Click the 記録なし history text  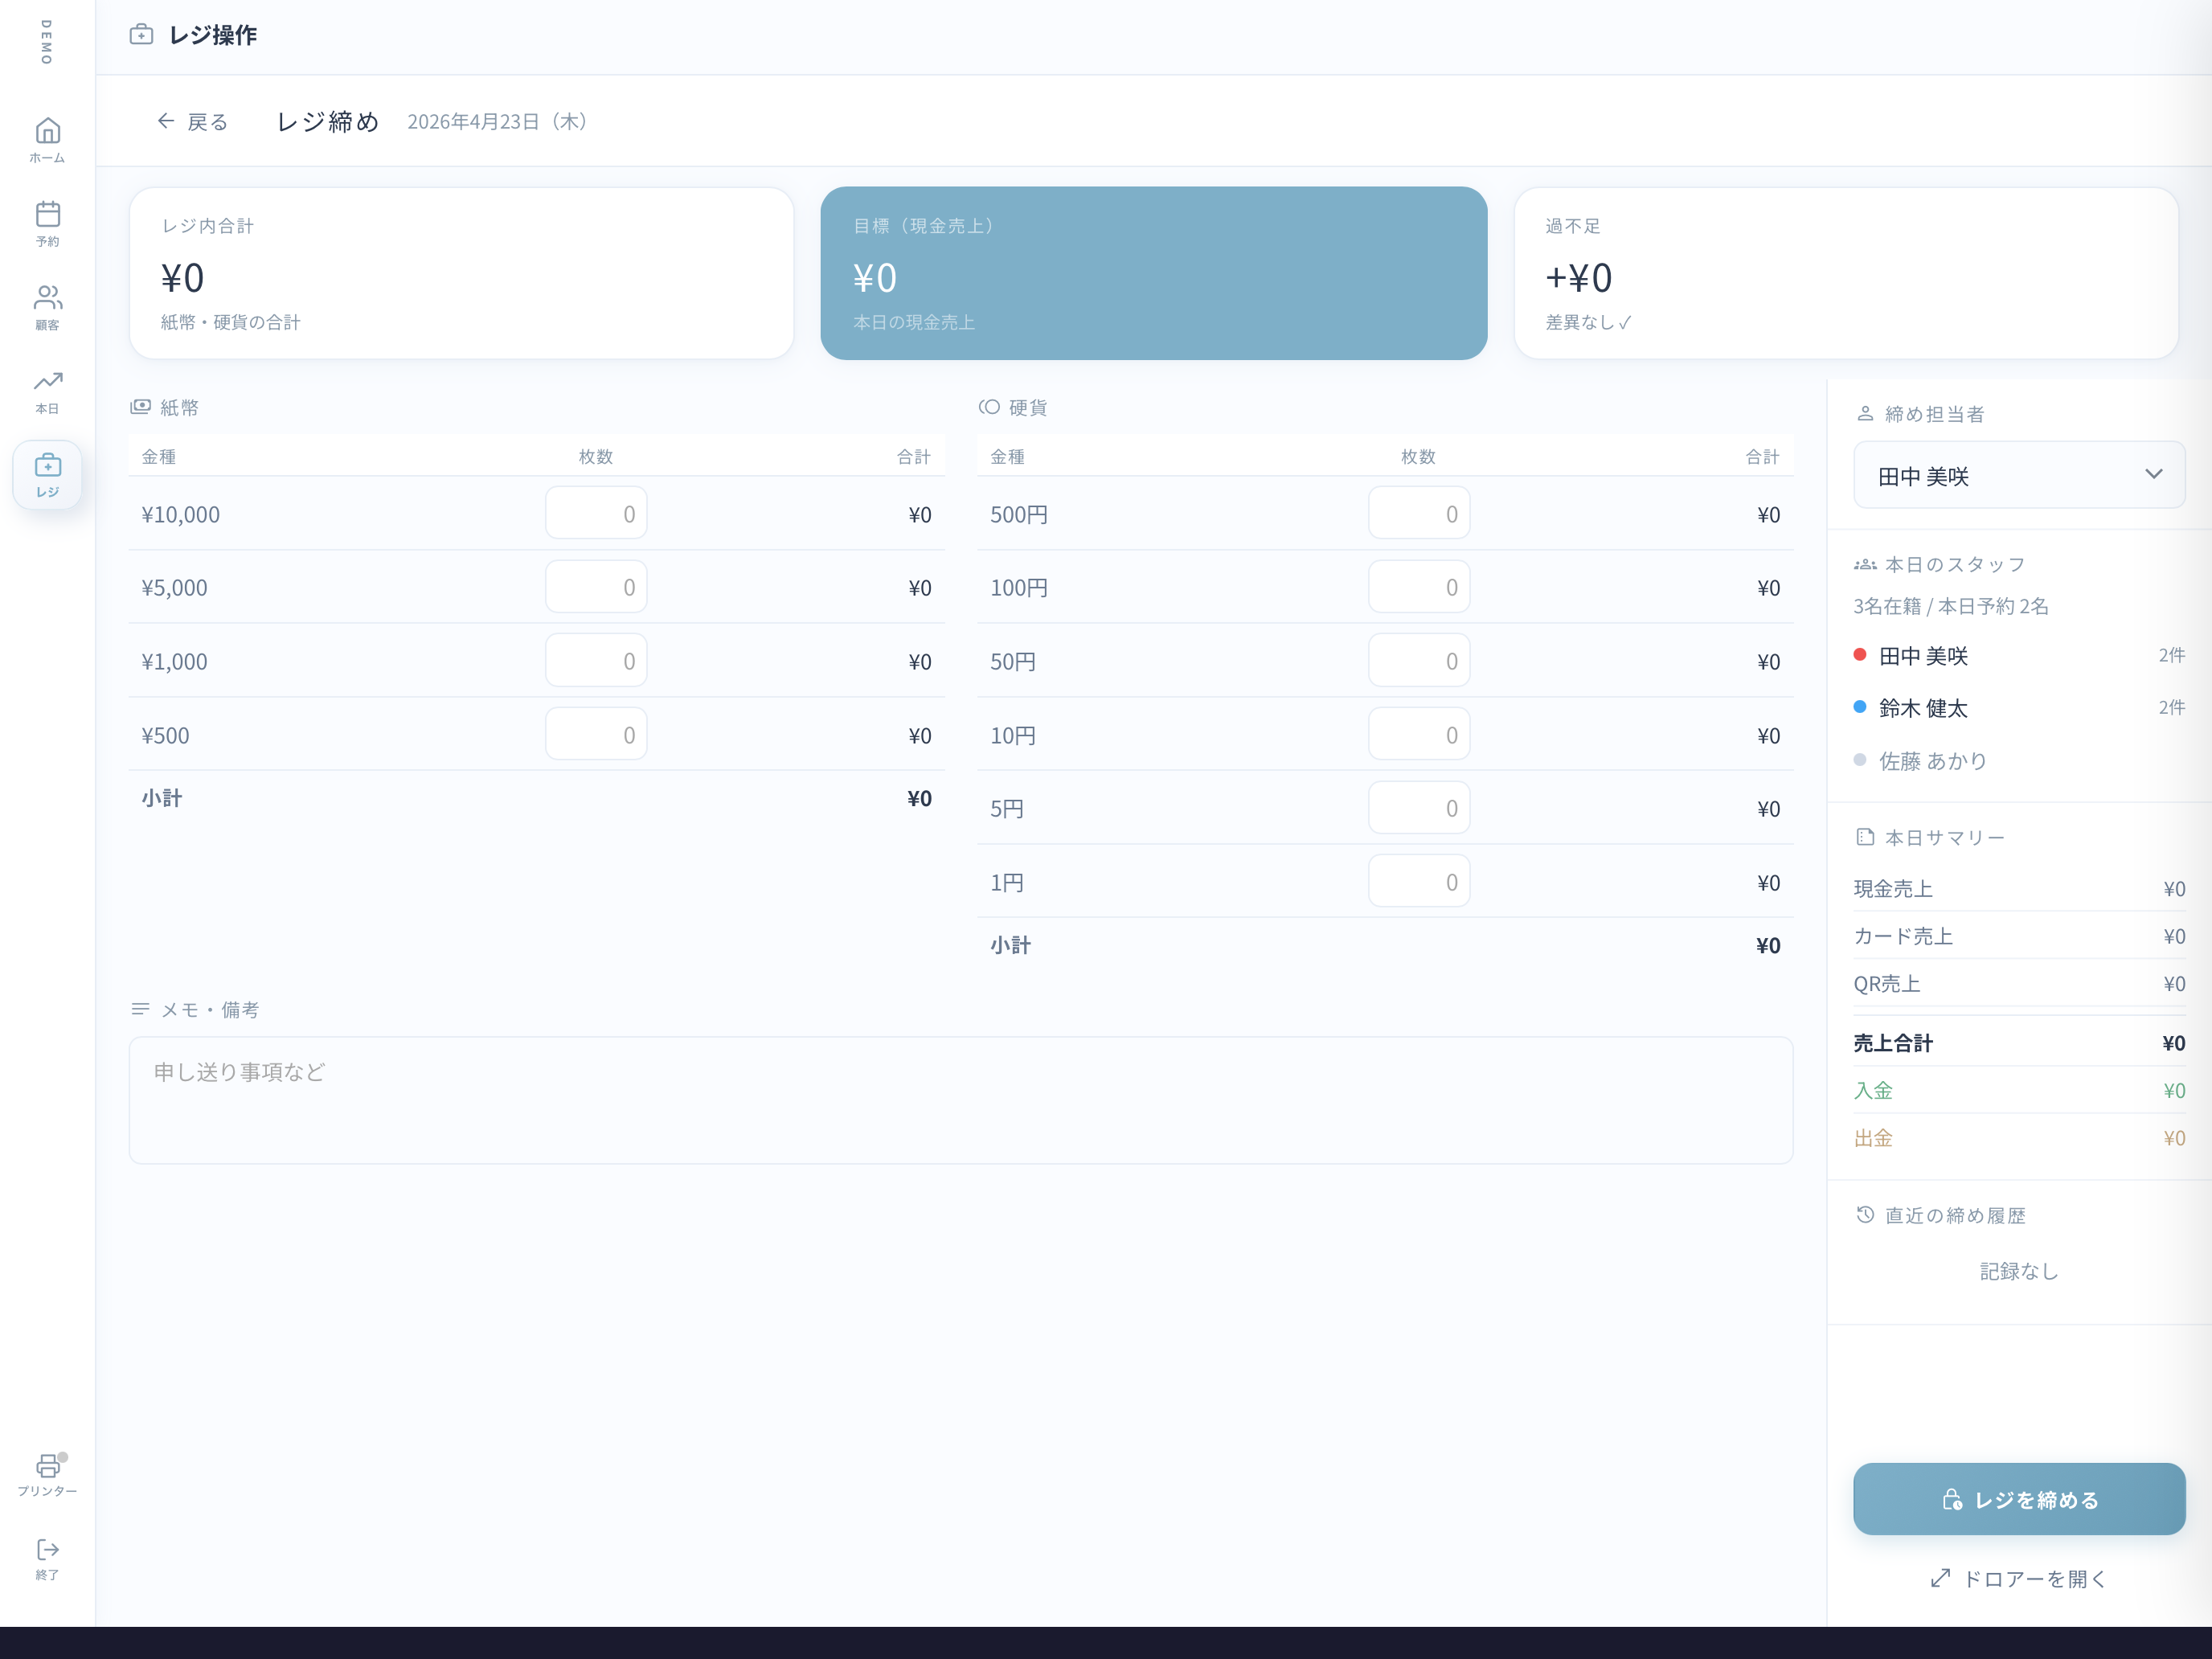(x=2019, y=1271)
